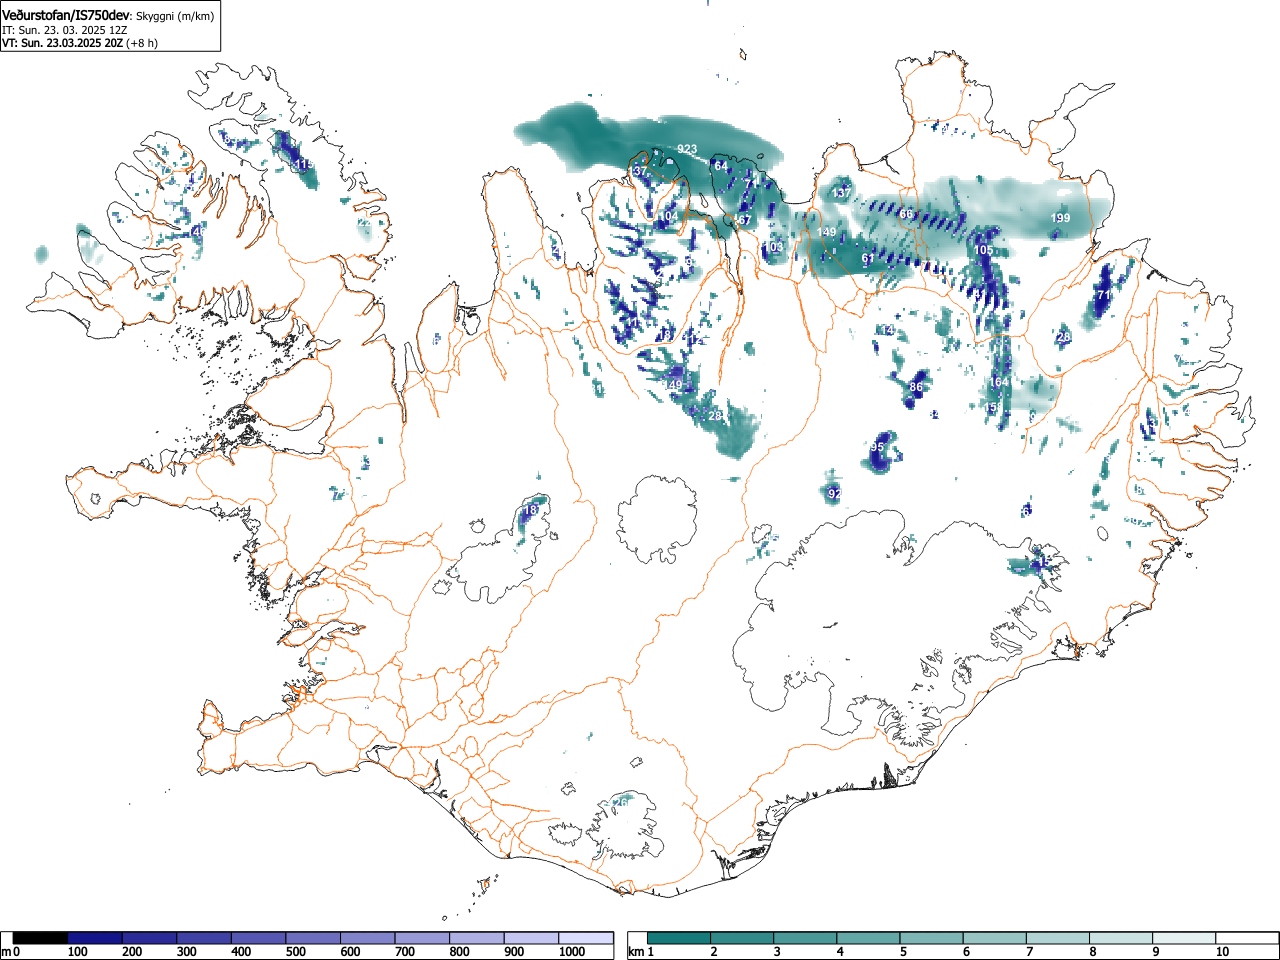
Task: Click the 'IT: Sun. 23. 03. 2025 12Z' line
Action: click(64, 30)
